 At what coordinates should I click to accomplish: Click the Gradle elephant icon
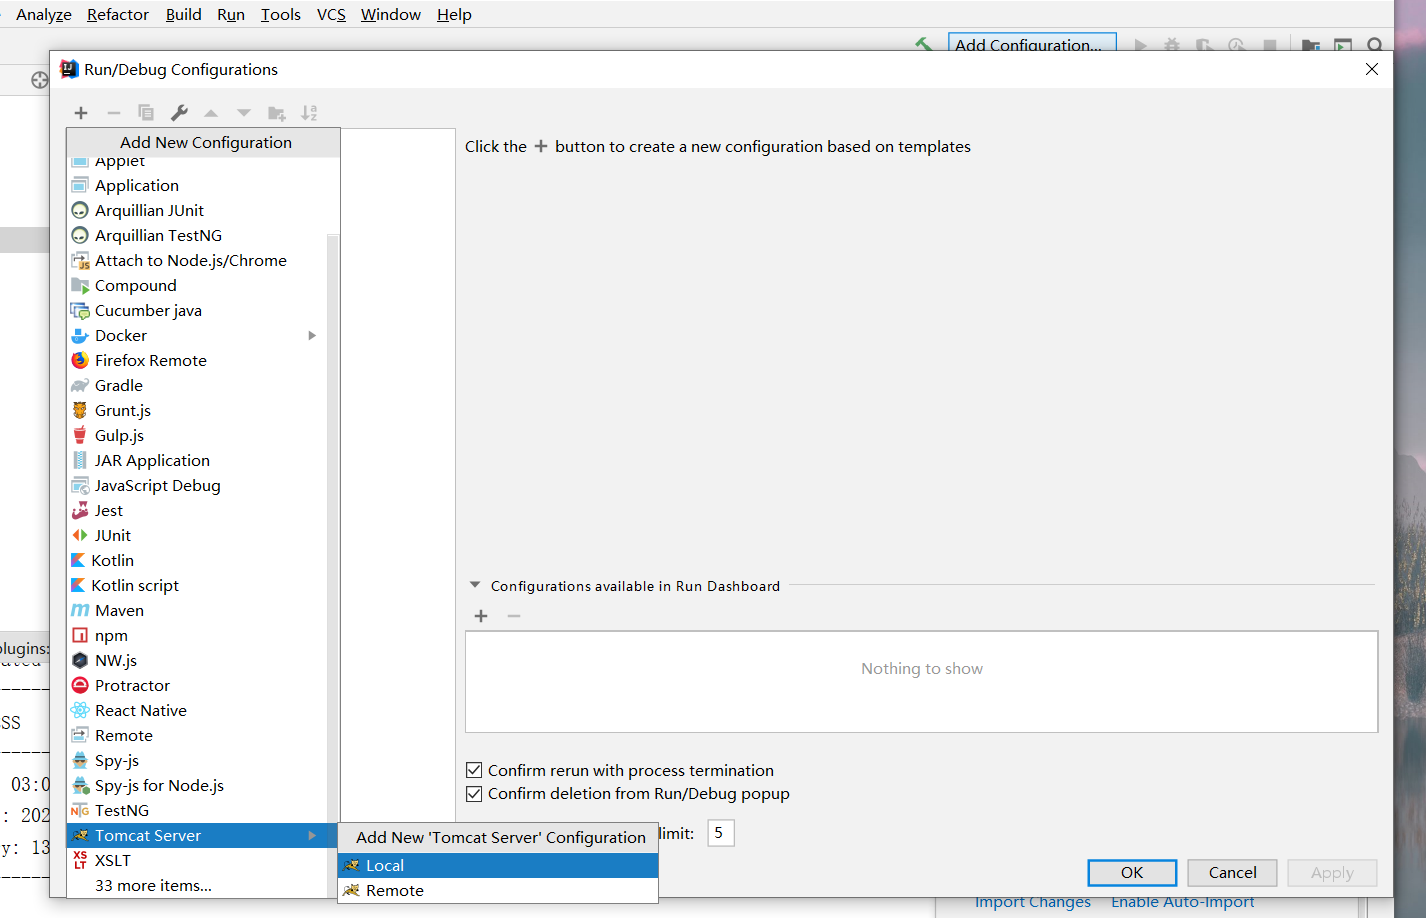pos(80,385)
